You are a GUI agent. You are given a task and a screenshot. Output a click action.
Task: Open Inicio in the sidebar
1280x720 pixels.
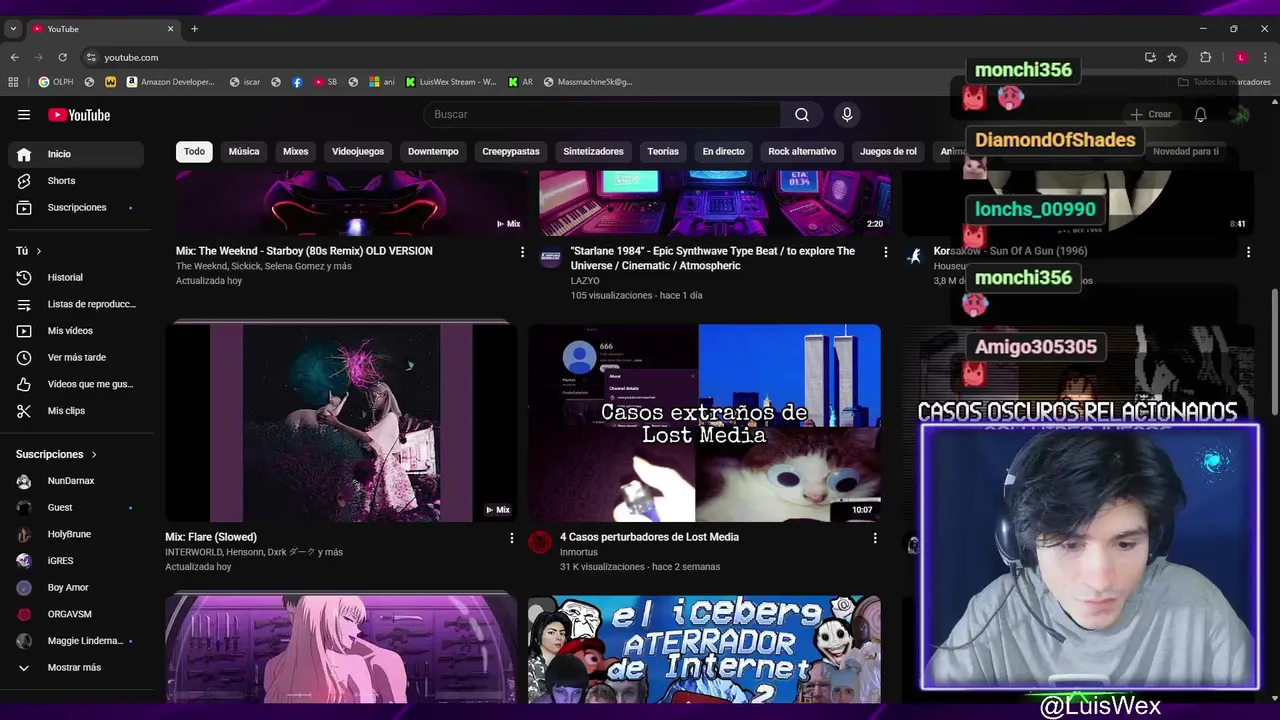click(76, 154)
